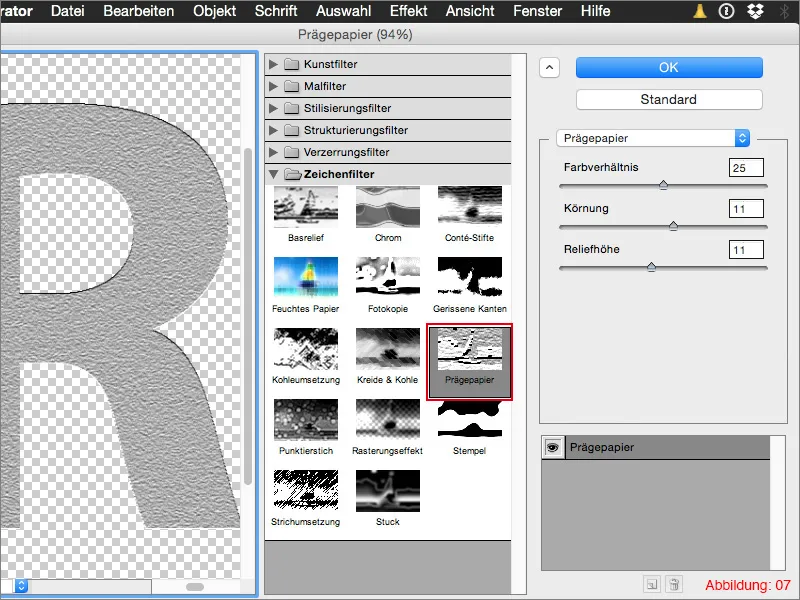The image size is (800, 600).
Task: Select the Punktierstich filter thumbnail
Action: [306, 419]
